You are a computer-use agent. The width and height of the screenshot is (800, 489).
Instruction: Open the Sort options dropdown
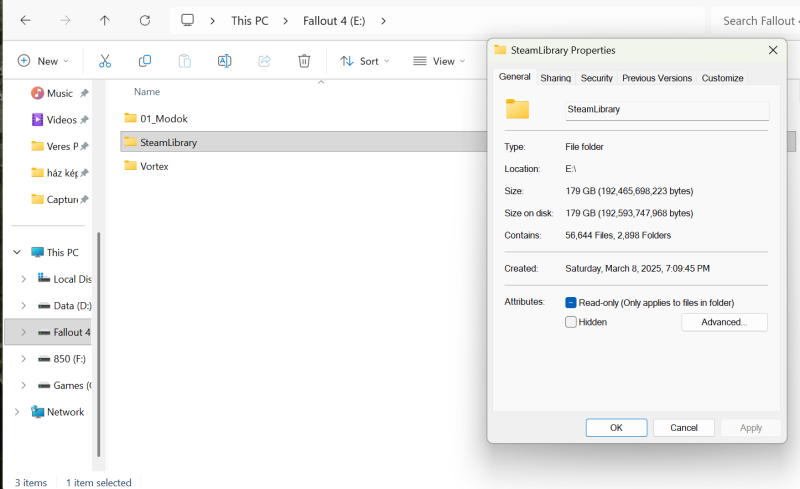click(365, 61)
